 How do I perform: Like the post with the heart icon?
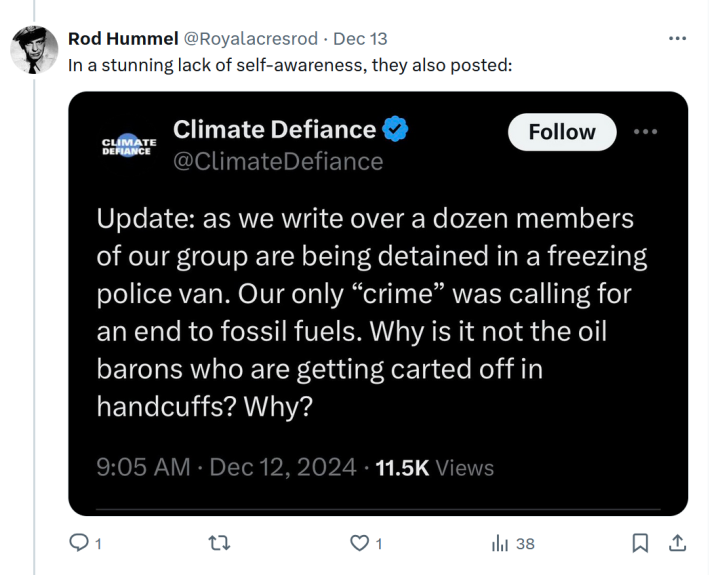click(359, 544)
